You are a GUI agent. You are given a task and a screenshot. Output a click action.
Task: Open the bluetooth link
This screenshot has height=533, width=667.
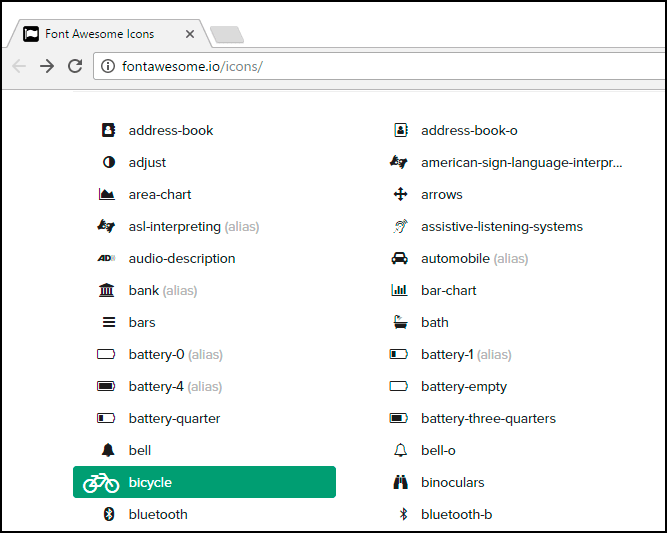coord(158,514)
